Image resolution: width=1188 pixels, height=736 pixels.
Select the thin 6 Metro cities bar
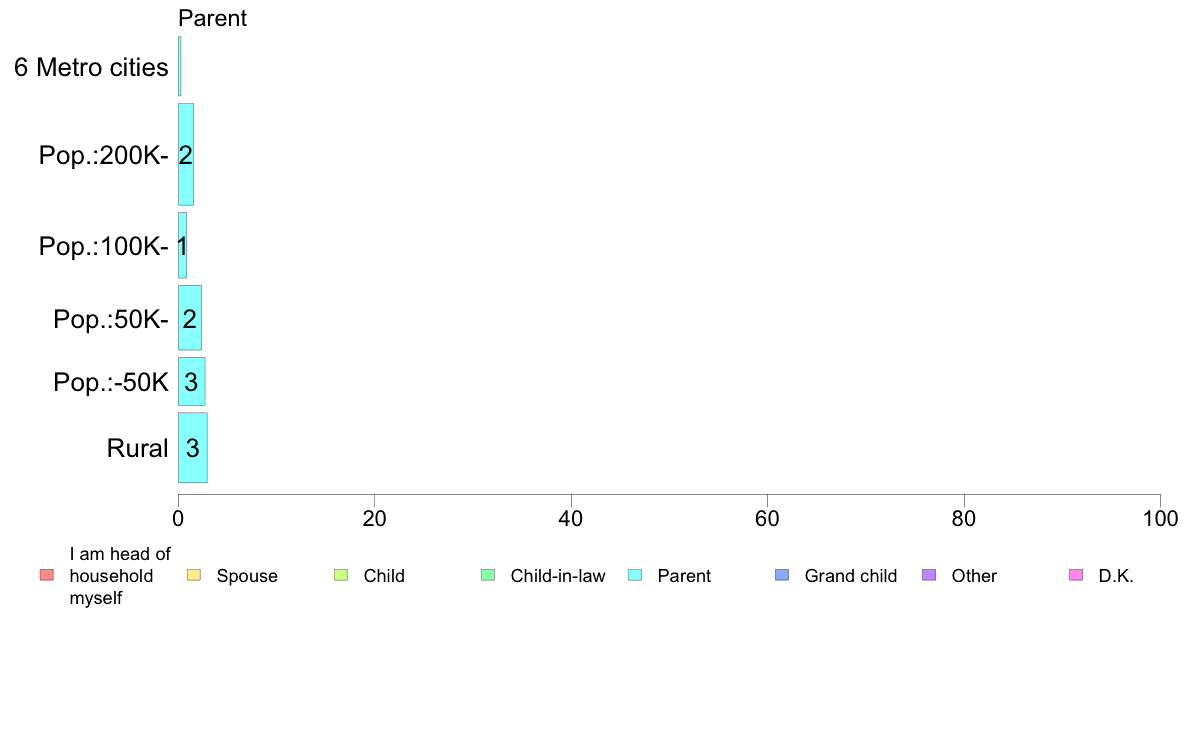180,66
